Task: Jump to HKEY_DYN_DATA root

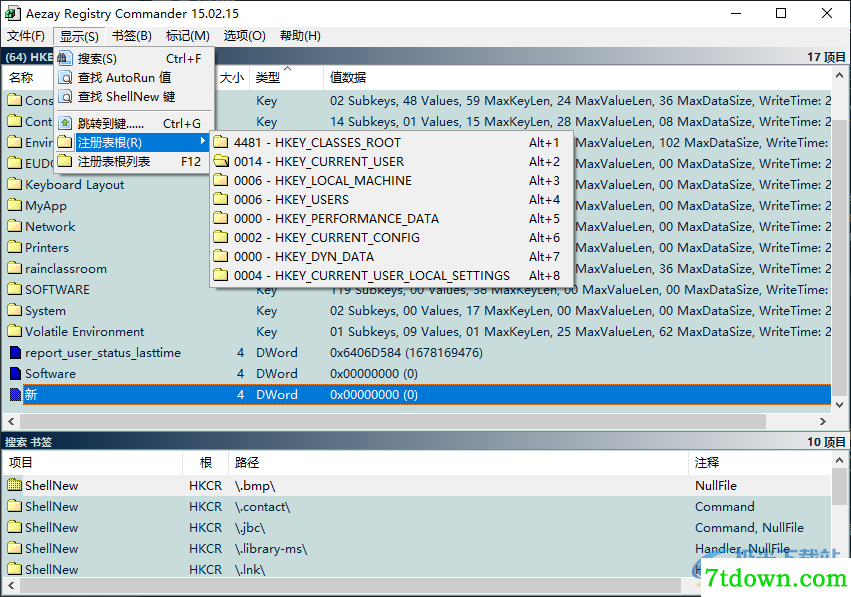Action: point(391,257)
